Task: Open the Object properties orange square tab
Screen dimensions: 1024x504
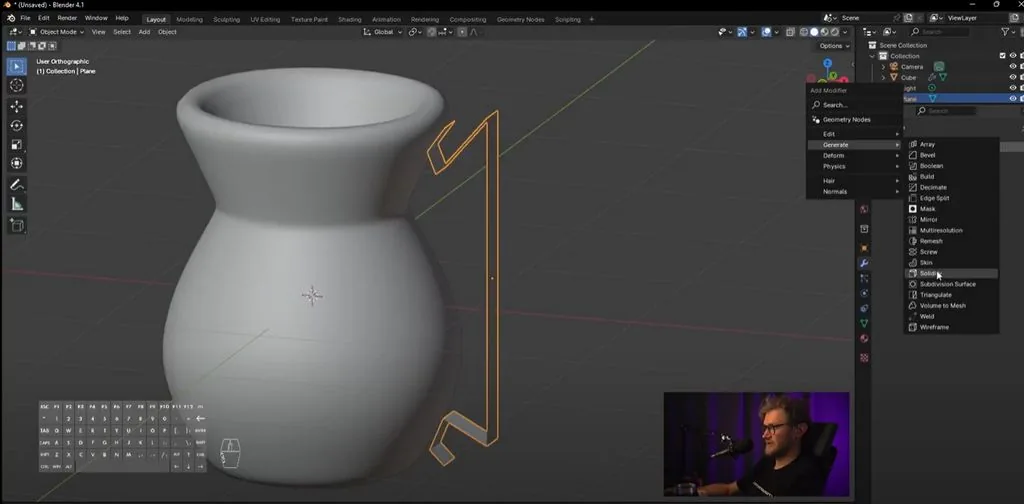Action: click(x=864, y=248)
